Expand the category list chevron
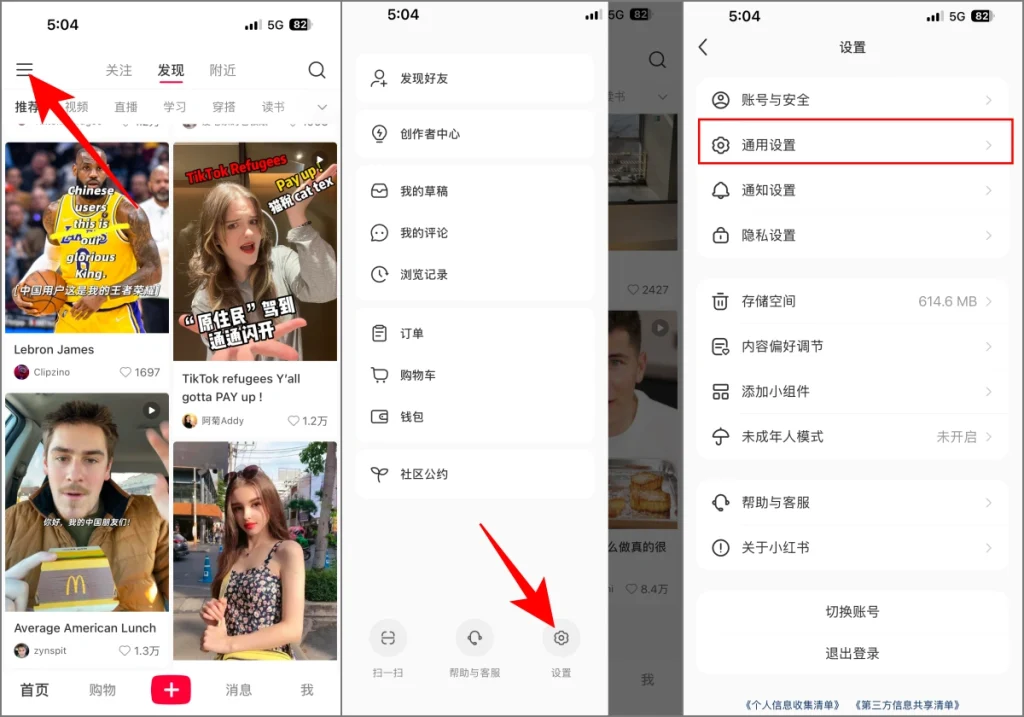The width and height of the screenshot is (1024, 717). [322, 107]
